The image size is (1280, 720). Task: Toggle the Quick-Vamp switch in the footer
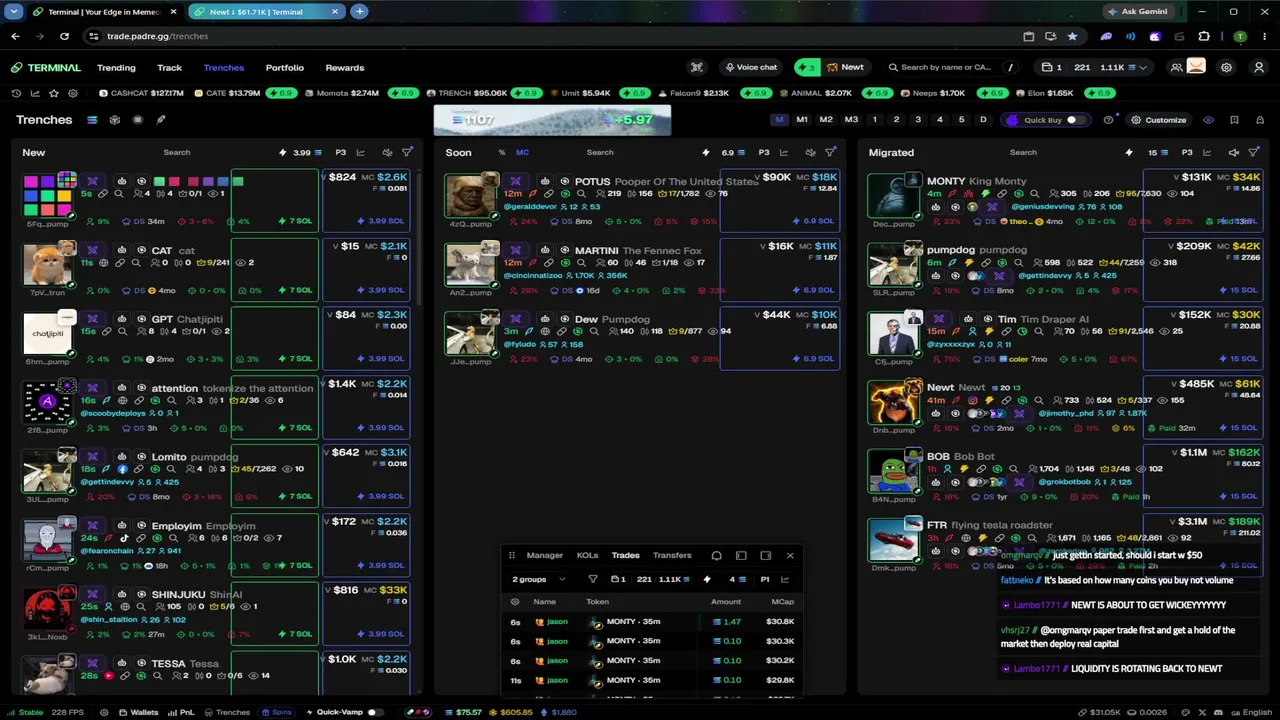tap(375, 712)
